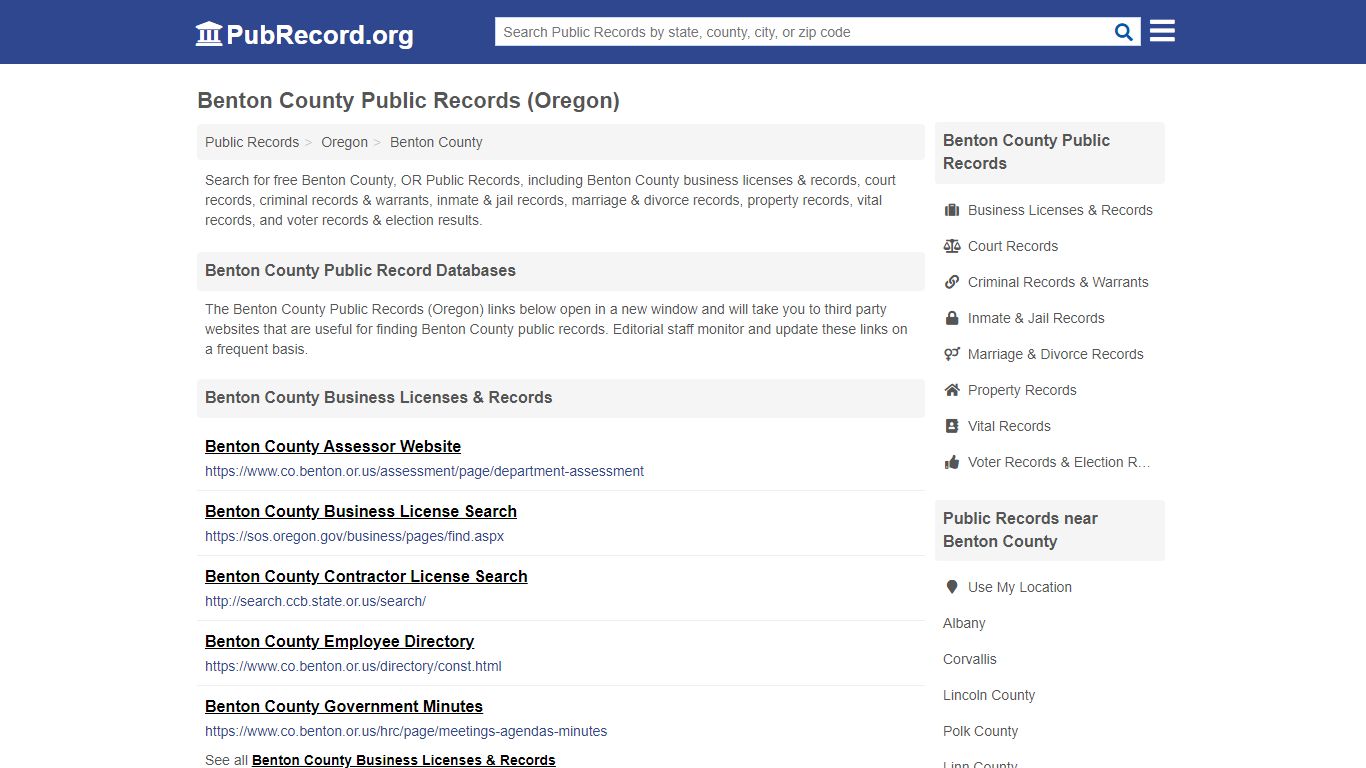Click the PubRecord.org building logo icon
Screen dimensions: 1366x768
[x=209, y=34]
